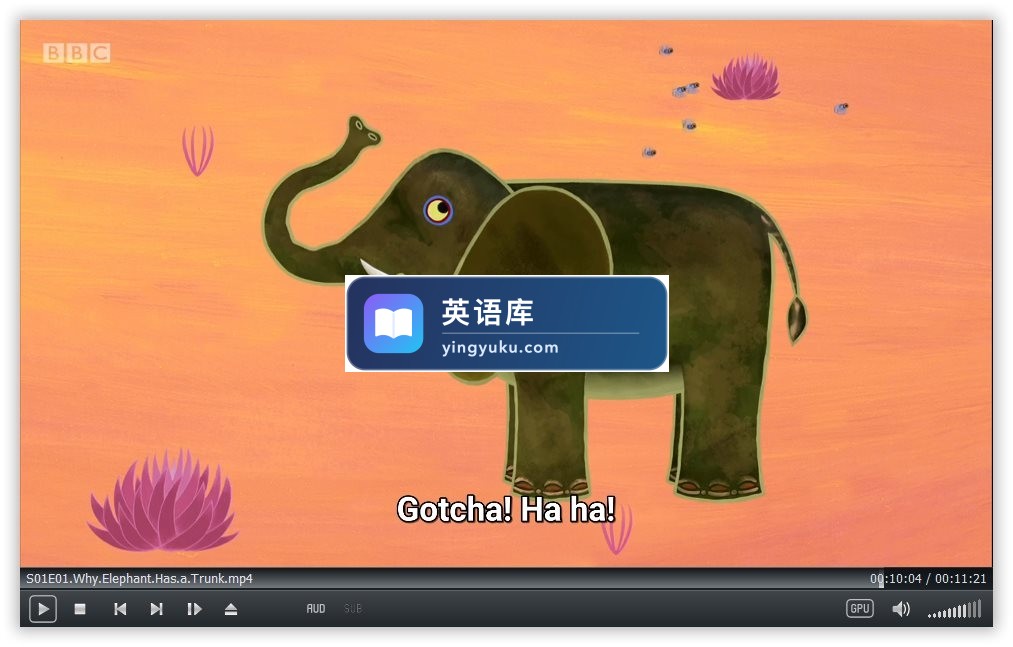The height and width of the screenshot is (647, 1013).
Task: Open the AUD audio track selector
Action: click(x=315, y=609)
